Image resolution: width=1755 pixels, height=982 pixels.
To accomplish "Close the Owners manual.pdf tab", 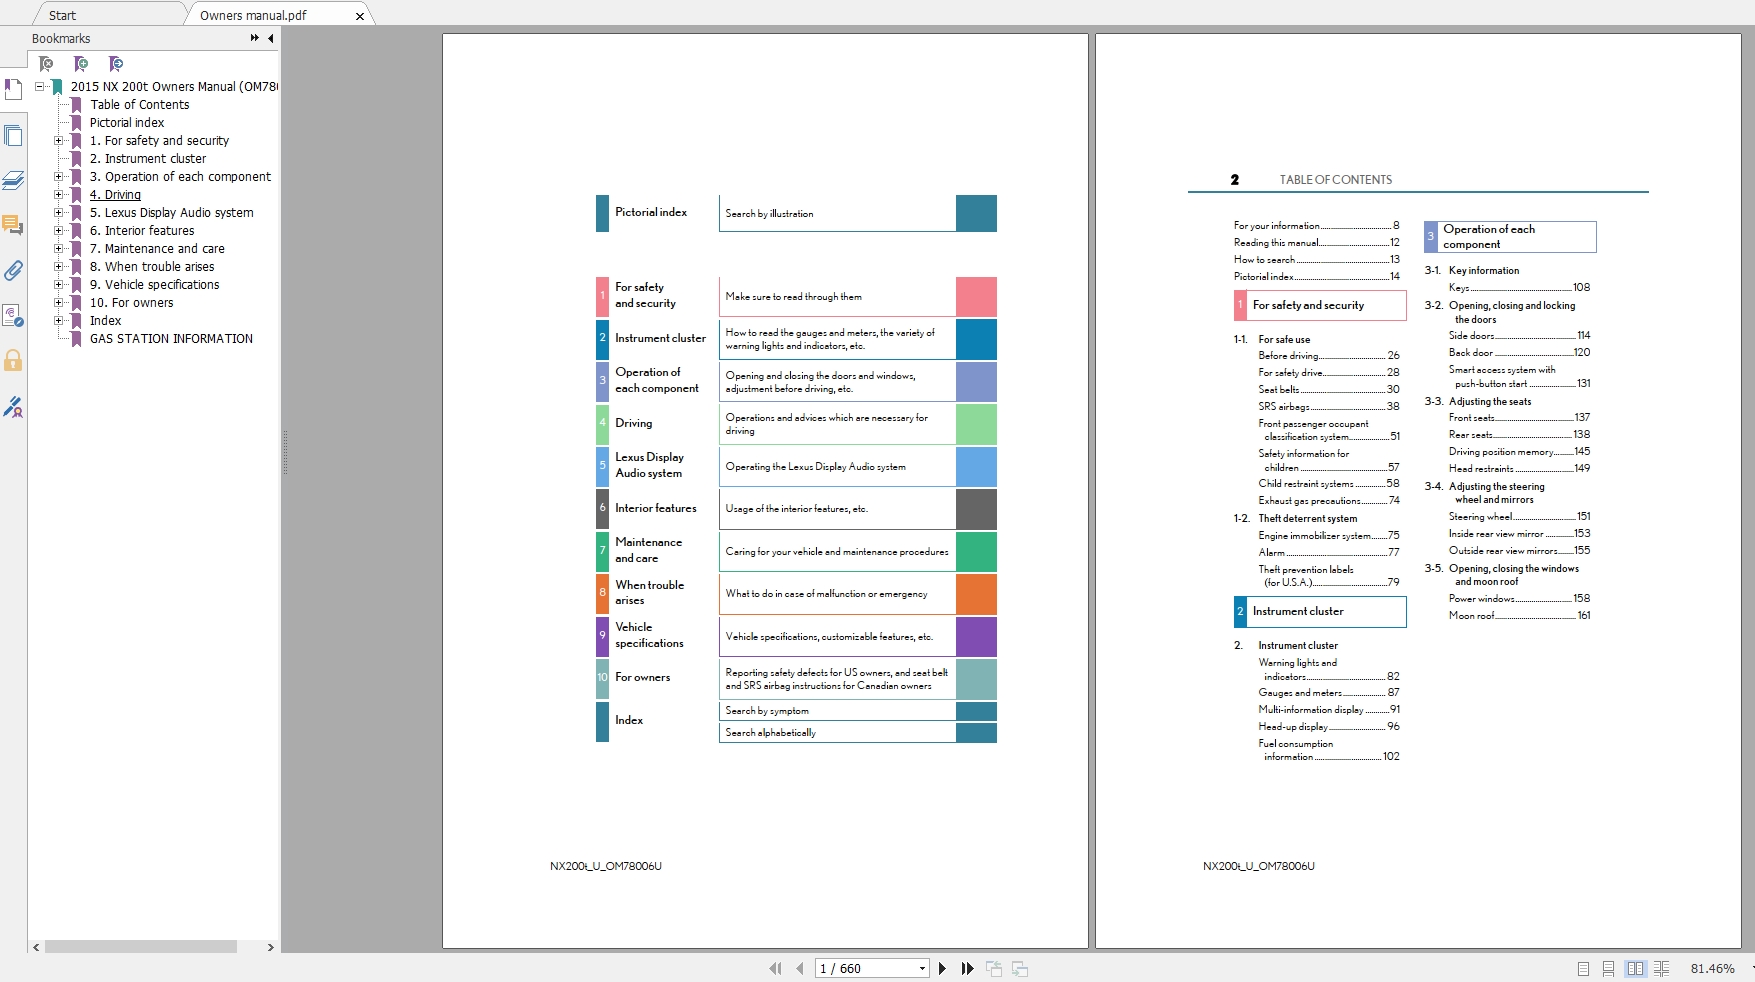I will point(360,16).
